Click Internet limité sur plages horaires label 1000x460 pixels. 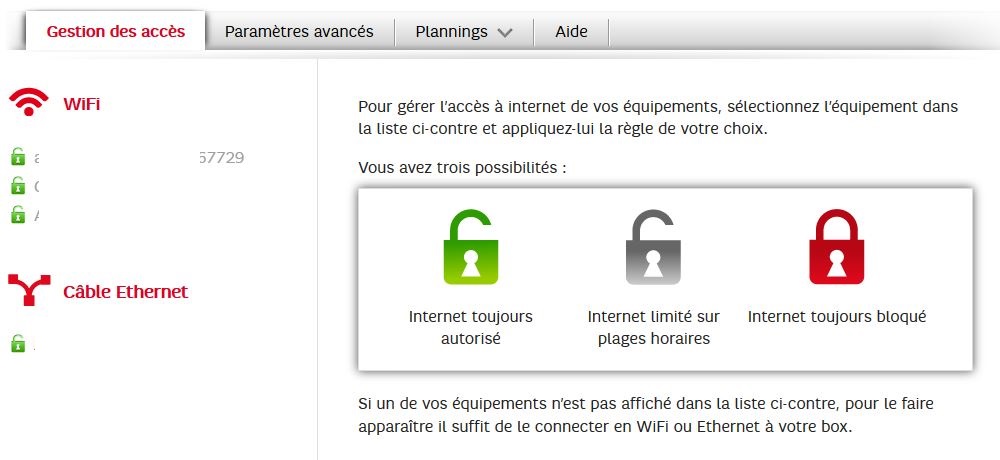(x=654, y=327)
